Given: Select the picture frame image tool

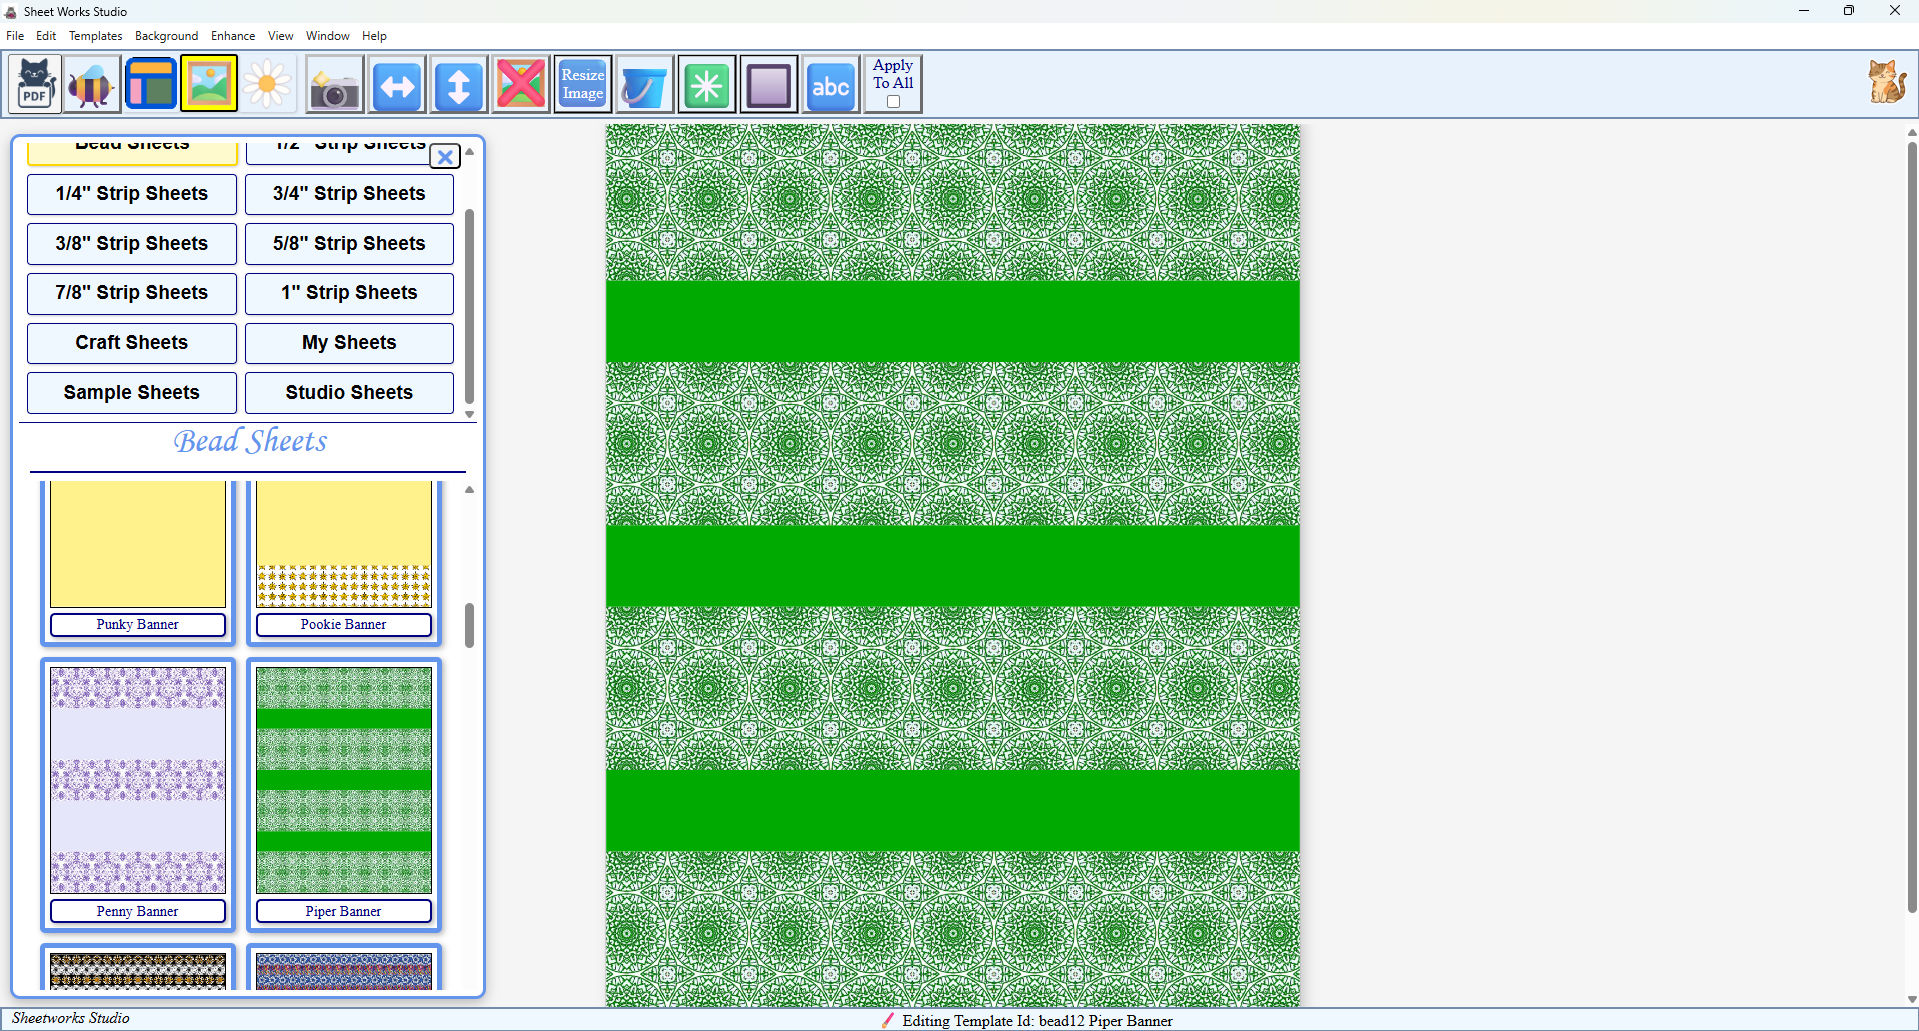Looking at the screenshot, I should pos(209,83).
